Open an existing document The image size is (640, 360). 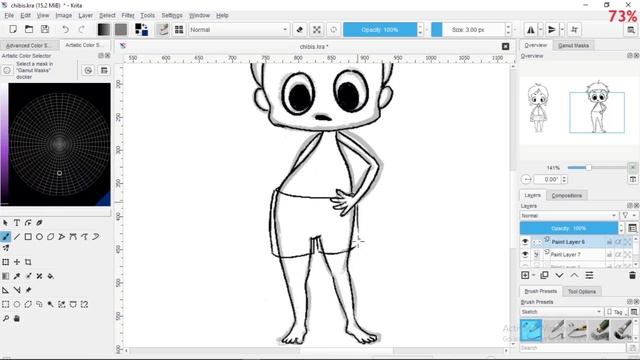(29, 29)
